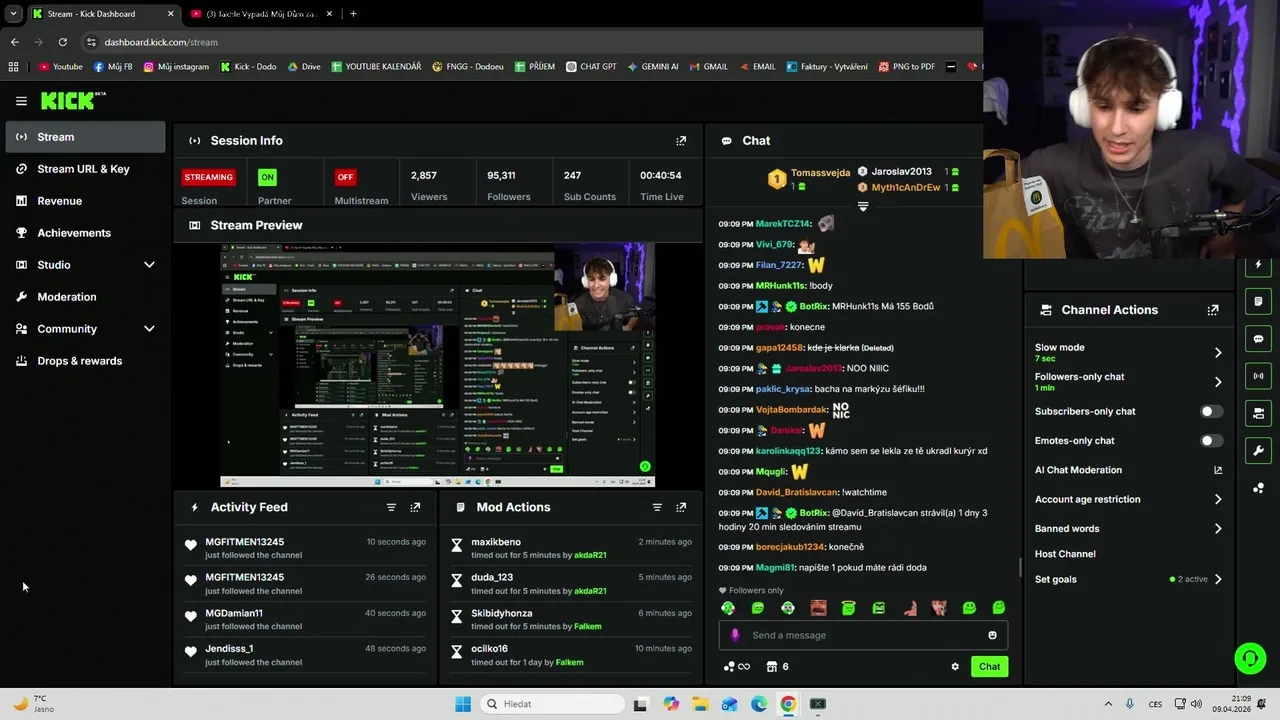Expand the Studio submenu chevron
The image size is (1280, 720).
(149, 265)
